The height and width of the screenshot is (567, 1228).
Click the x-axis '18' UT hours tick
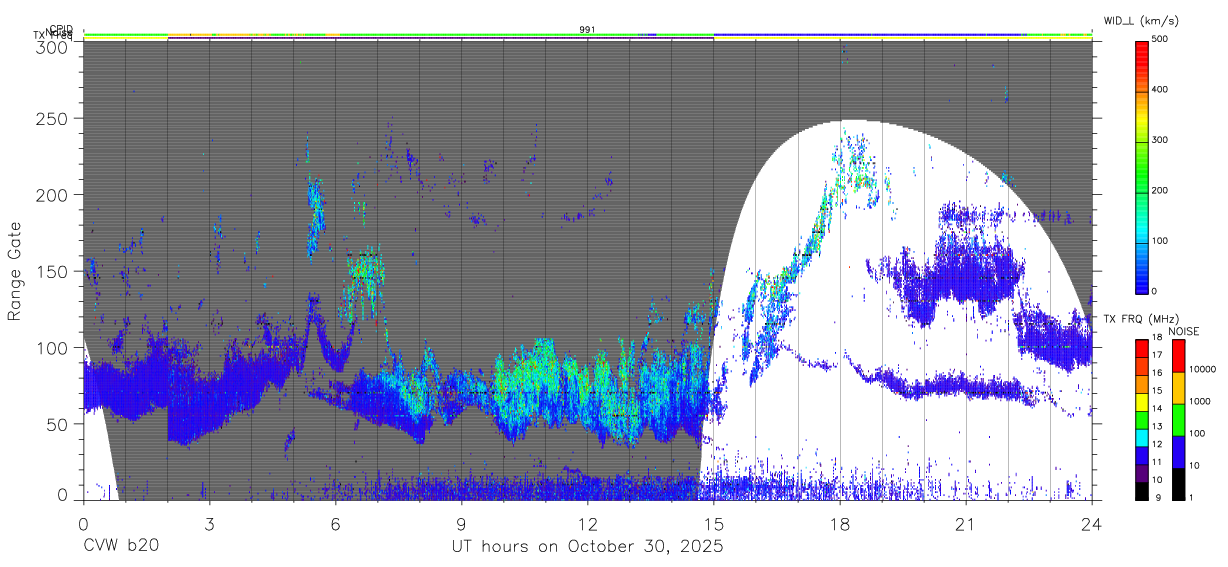840,523
